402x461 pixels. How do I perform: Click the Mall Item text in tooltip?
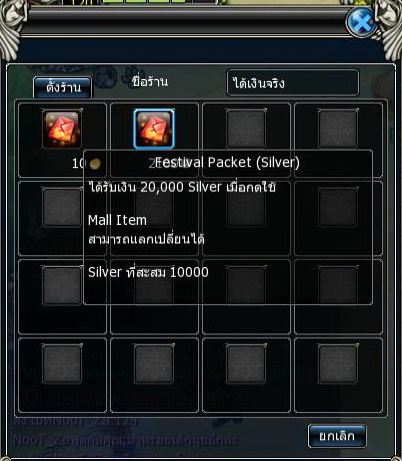point(117,220)
